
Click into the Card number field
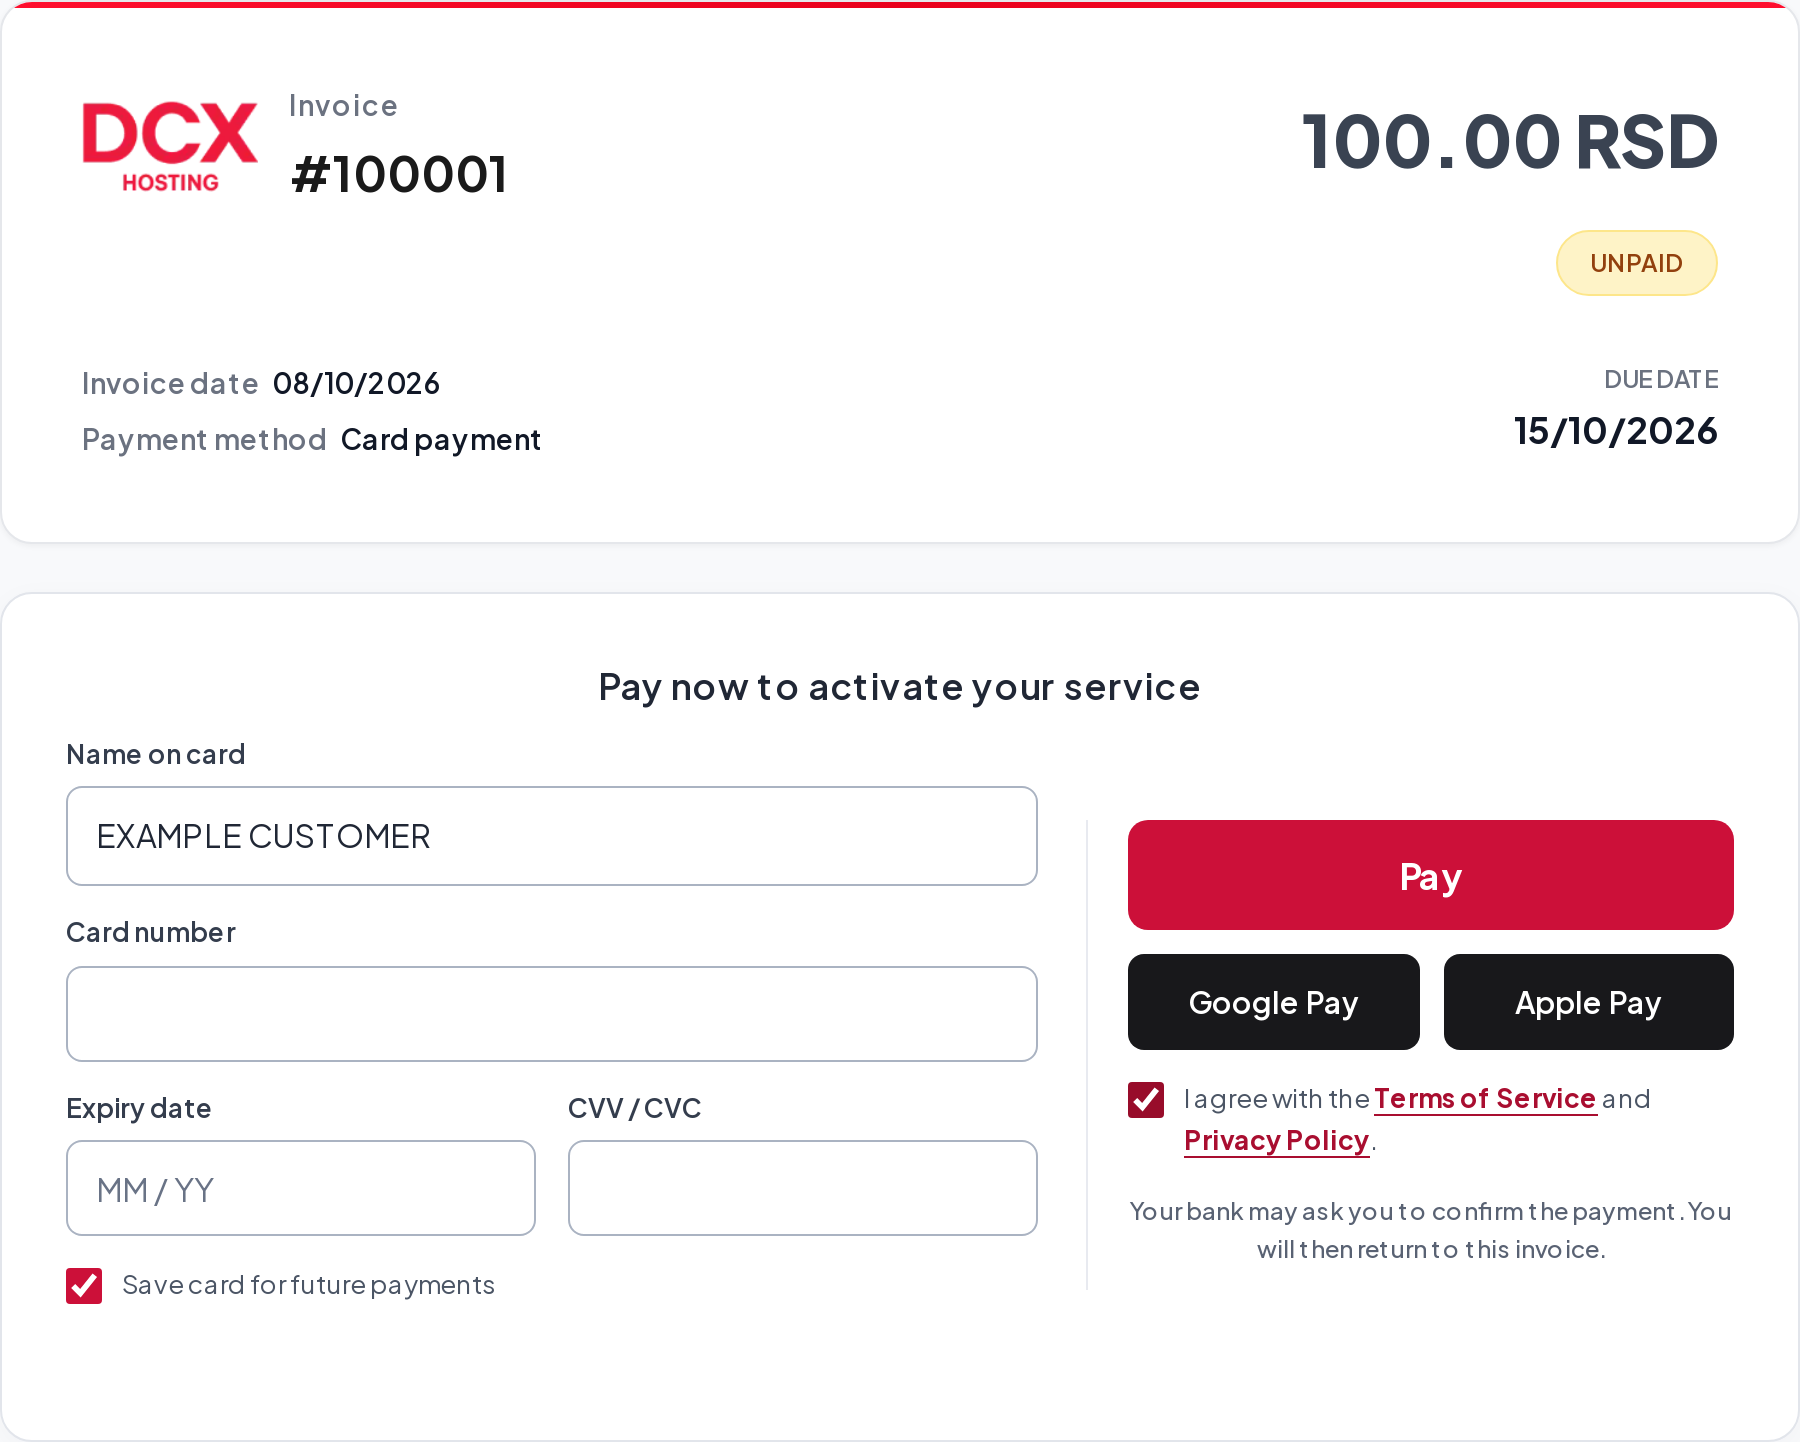[x=552, y=1014]
